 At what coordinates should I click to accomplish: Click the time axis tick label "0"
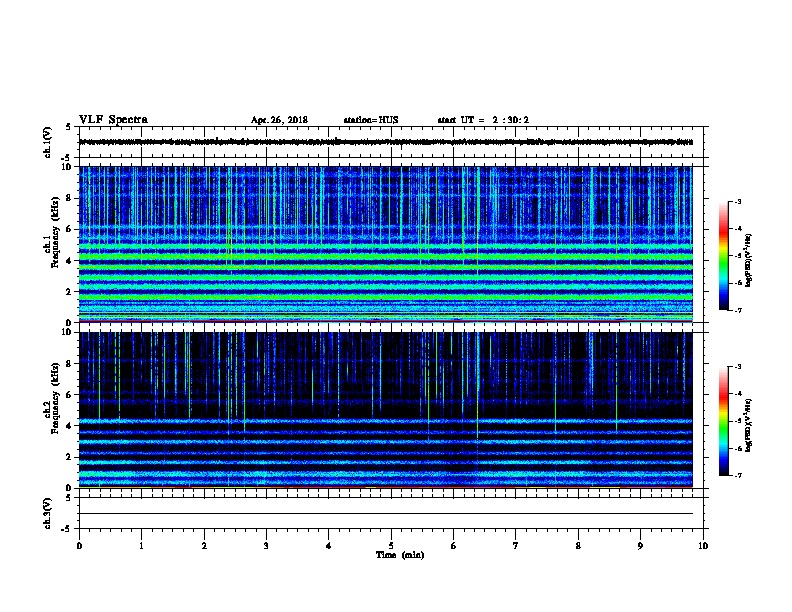click(x=79, y=546)
